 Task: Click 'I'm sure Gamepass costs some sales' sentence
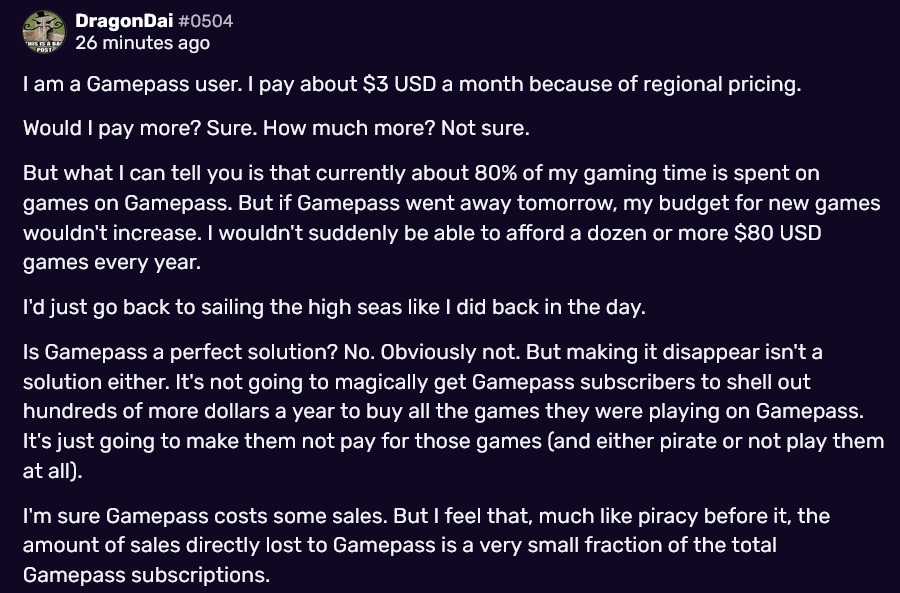pos(205,516)
